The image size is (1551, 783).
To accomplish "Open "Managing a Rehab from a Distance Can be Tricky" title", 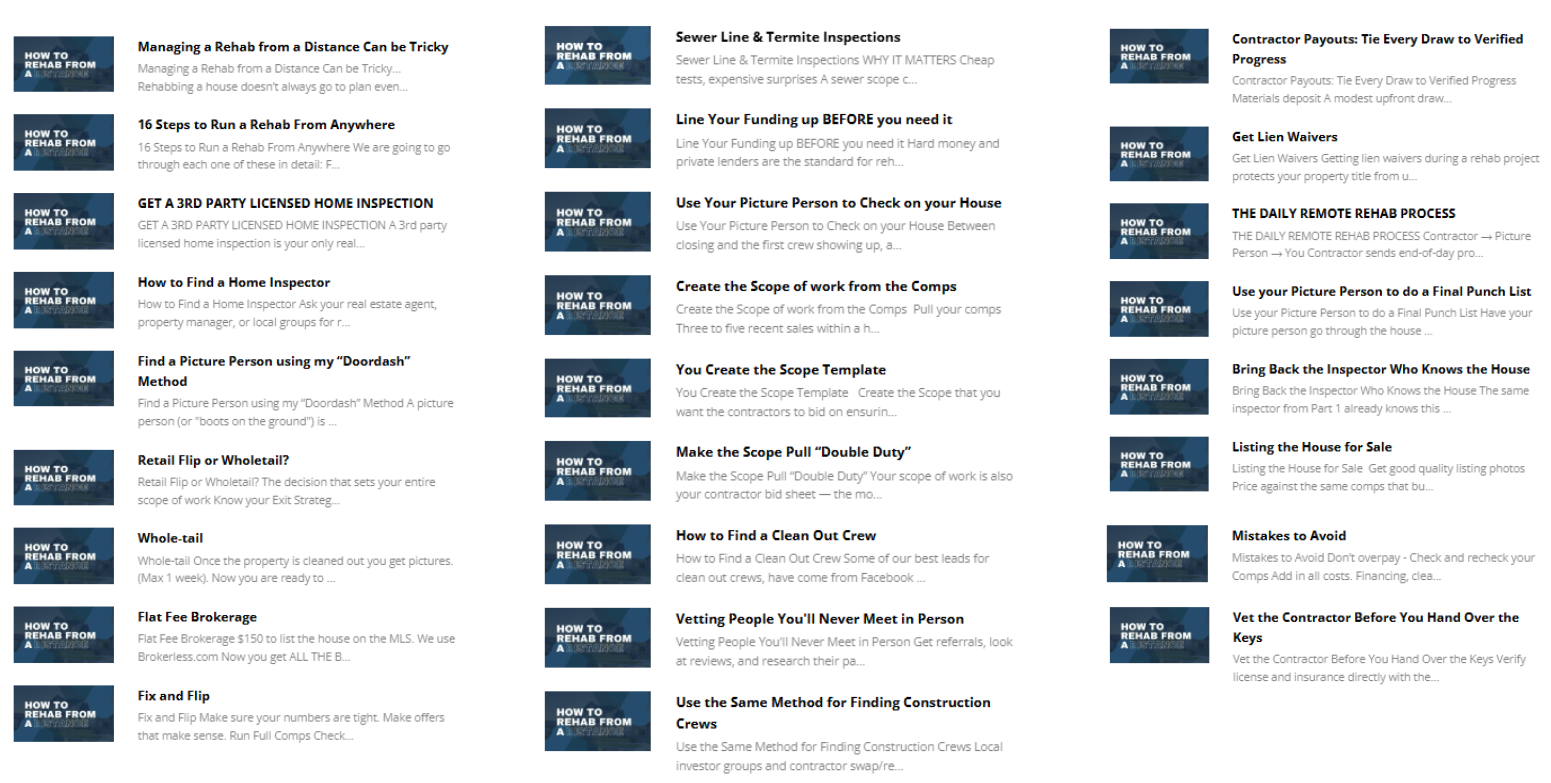I will (293, 47).
